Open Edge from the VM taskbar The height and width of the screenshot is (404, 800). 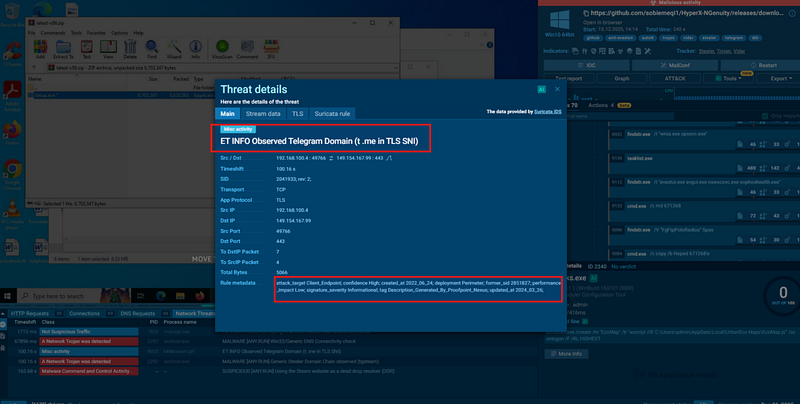pyautogui.click(x=161, y=296)
